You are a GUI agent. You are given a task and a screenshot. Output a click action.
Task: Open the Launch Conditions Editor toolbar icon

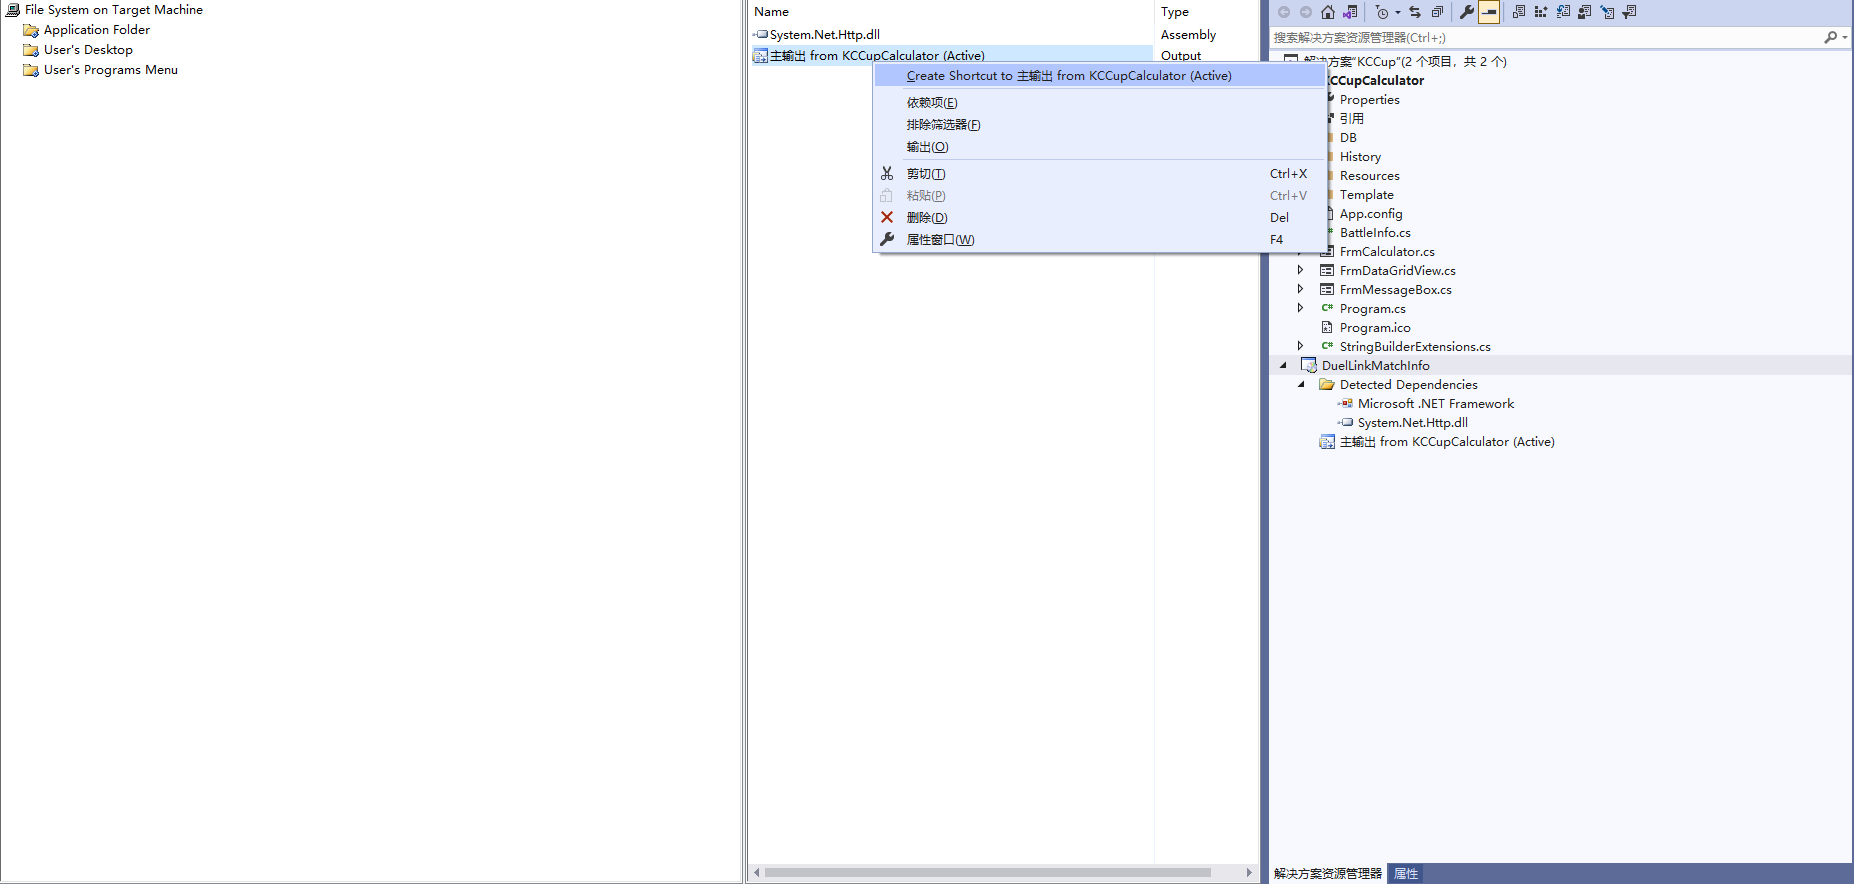[1629, 12]
